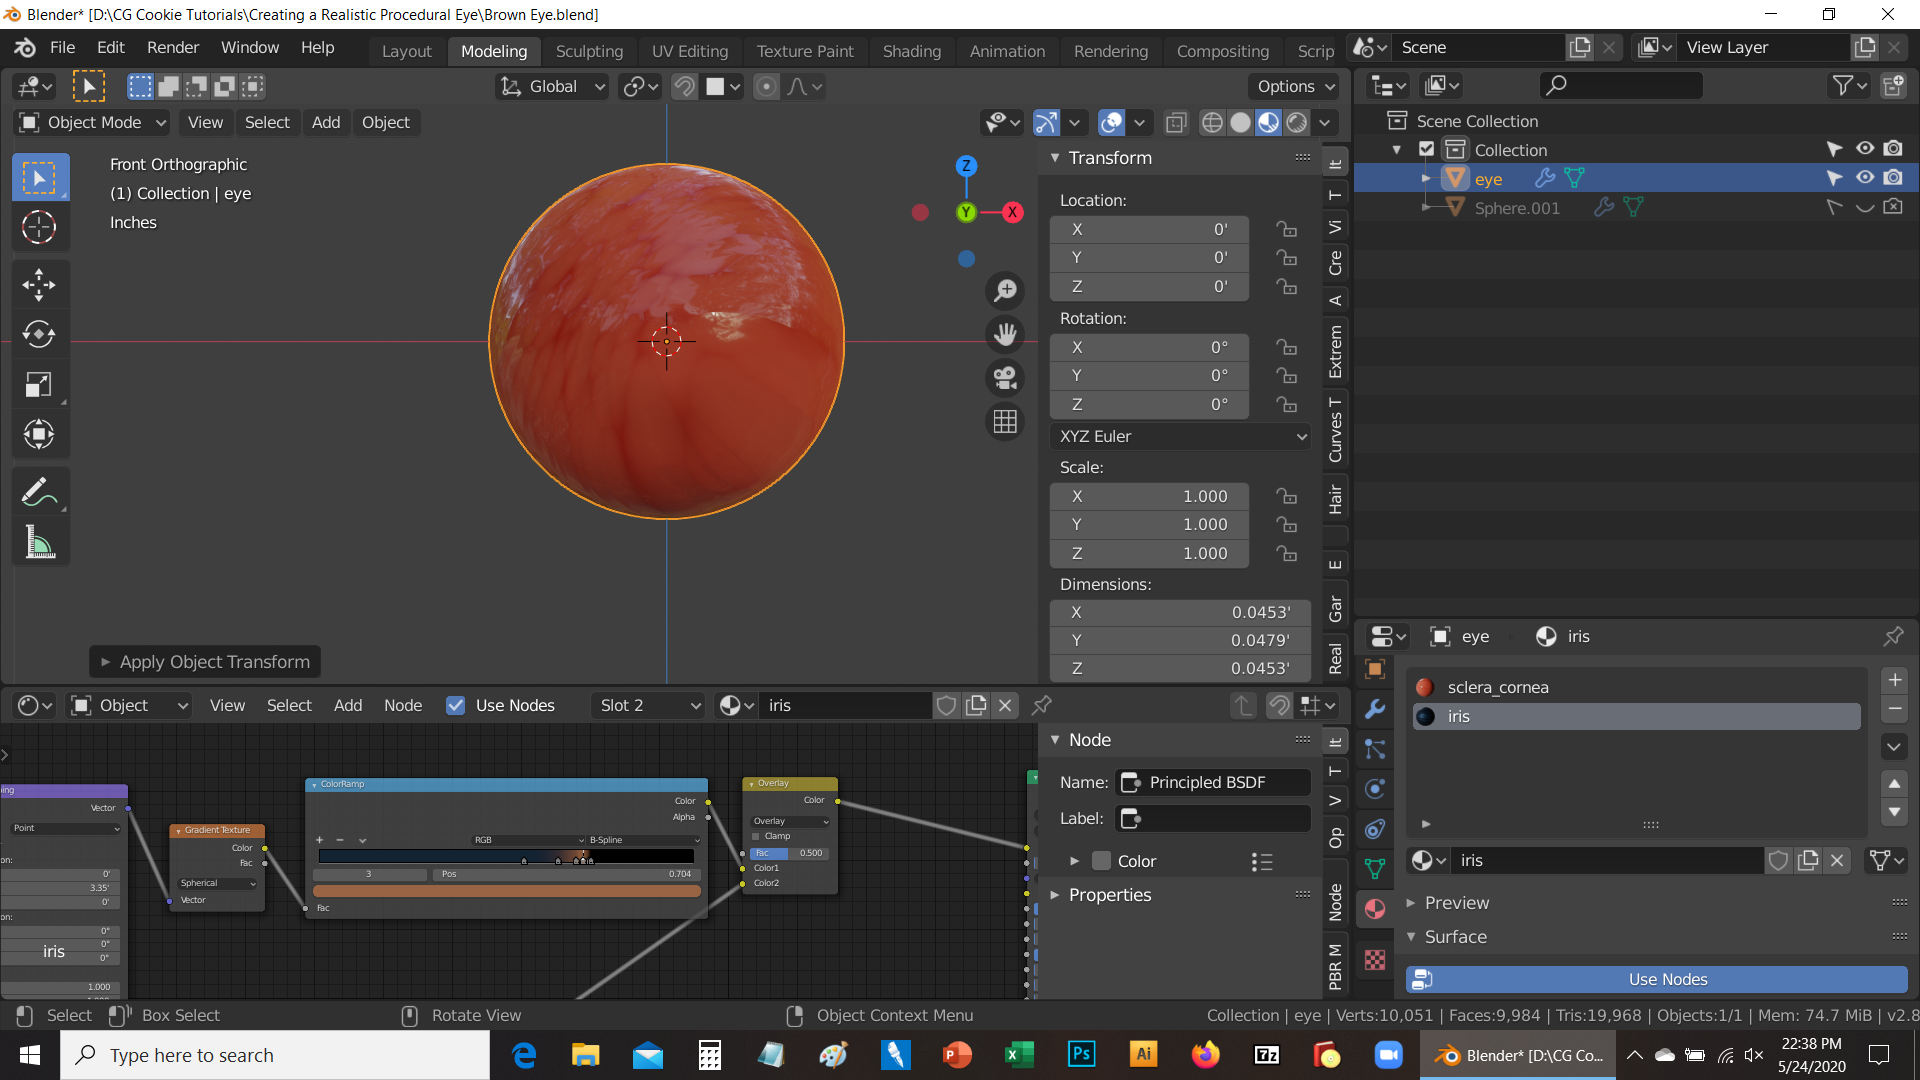Open Photoshop from the Windows taskbar
Viewport: 1920px width, 1080px height.
pos(1081,1055)
